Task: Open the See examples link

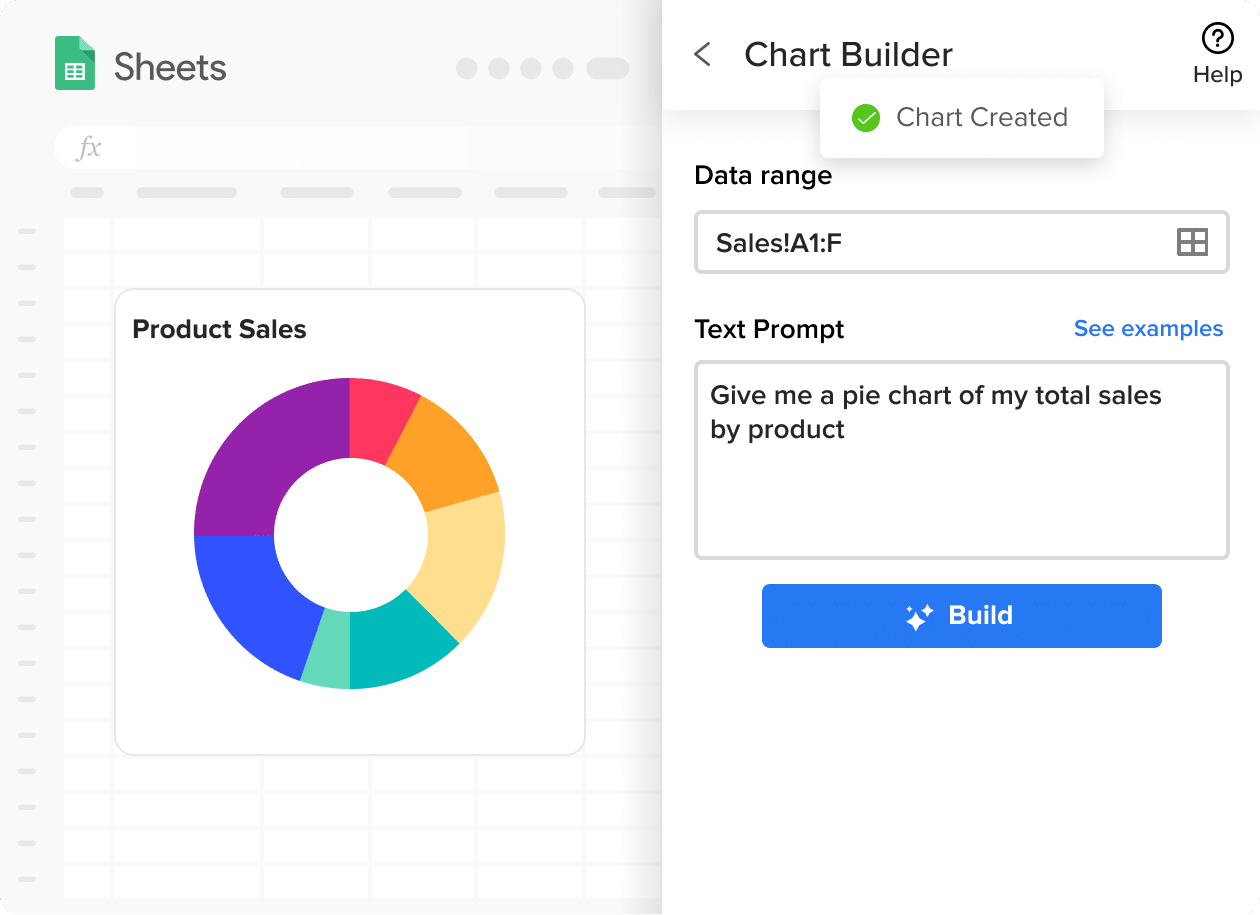Action: 1148,329
